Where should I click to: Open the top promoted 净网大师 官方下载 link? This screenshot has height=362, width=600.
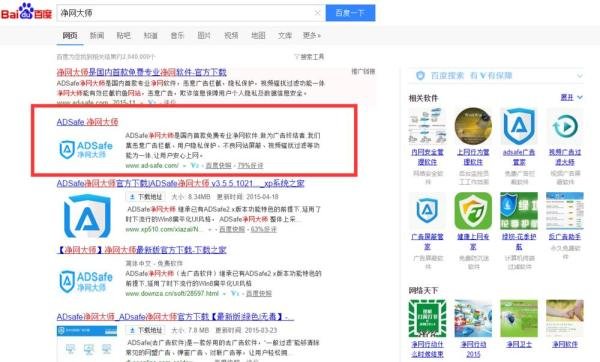(x=142, y=72)
